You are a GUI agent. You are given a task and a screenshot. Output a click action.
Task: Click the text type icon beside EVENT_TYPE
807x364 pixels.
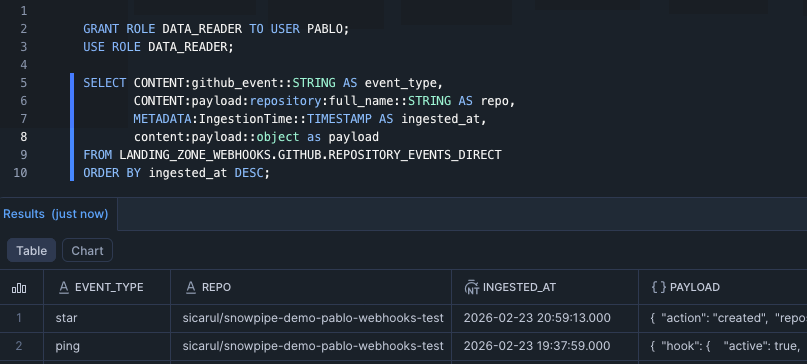[64, 287]
